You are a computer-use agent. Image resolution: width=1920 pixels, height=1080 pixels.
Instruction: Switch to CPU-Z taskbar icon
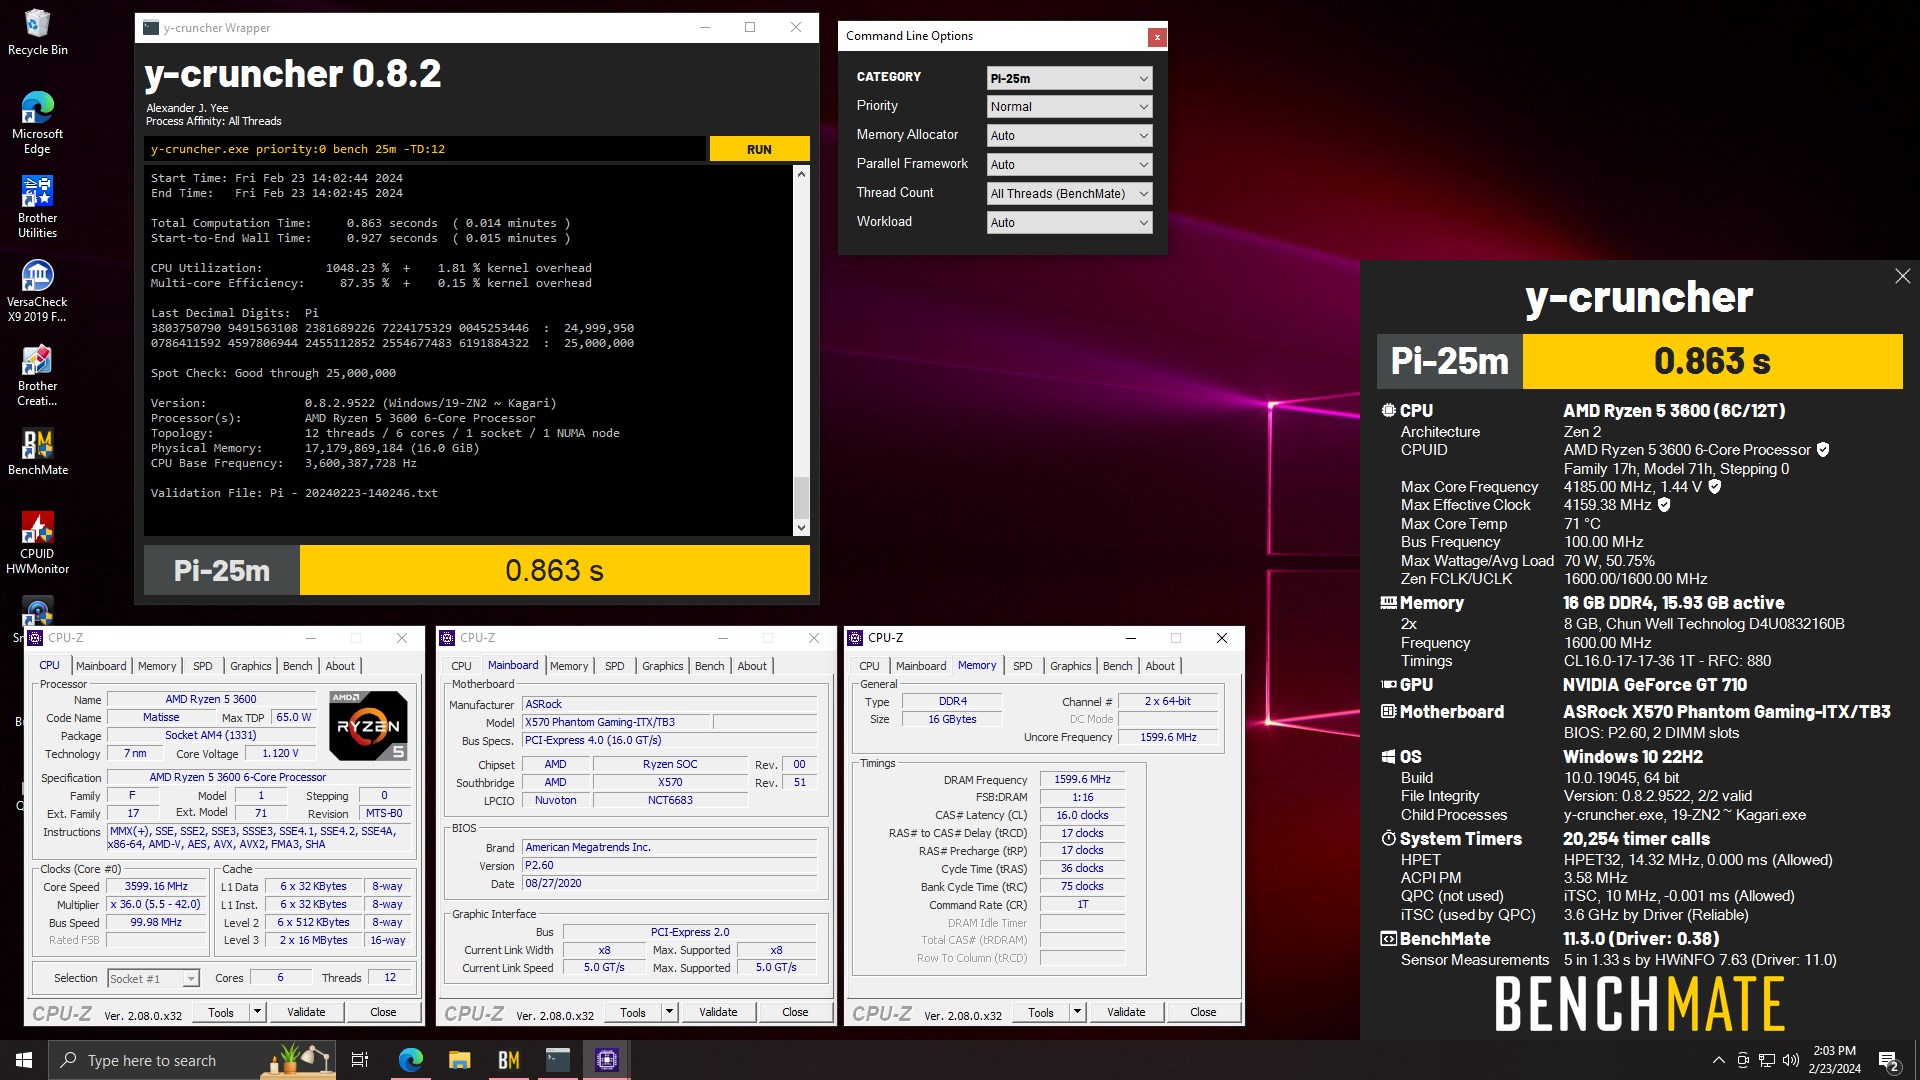tap(606, 1060)
